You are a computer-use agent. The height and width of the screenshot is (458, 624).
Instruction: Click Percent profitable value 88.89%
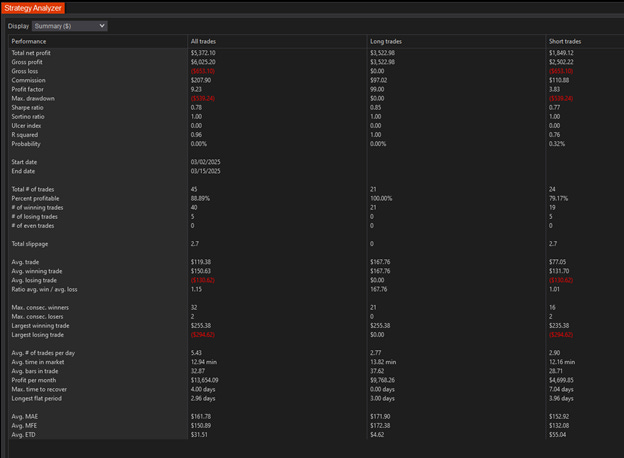tap(200, 199)
